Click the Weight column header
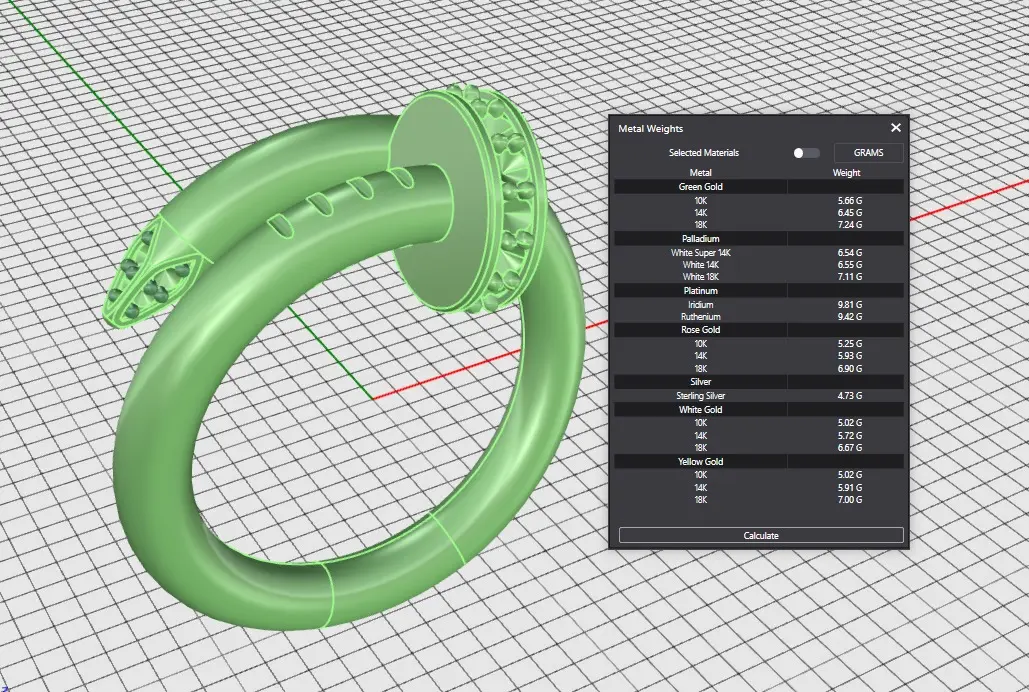1029x692 pixels. (x=846, y=173)
